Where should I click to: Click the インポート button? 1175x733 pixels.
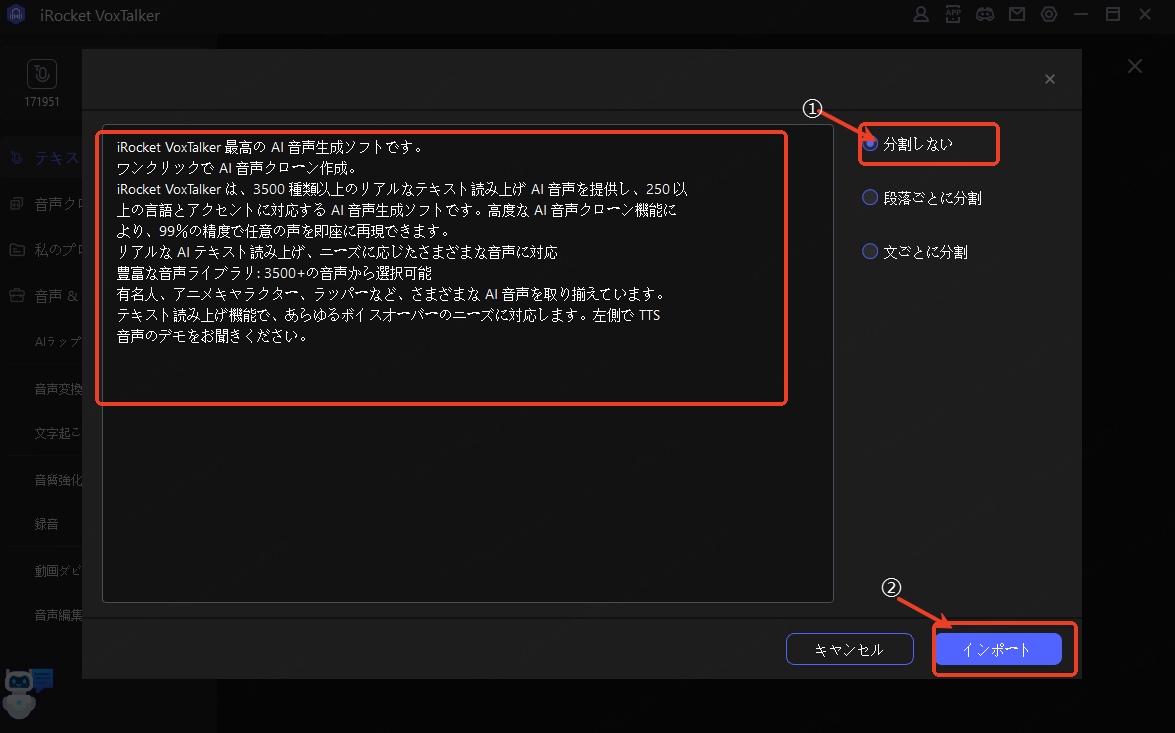coord(998,649)
